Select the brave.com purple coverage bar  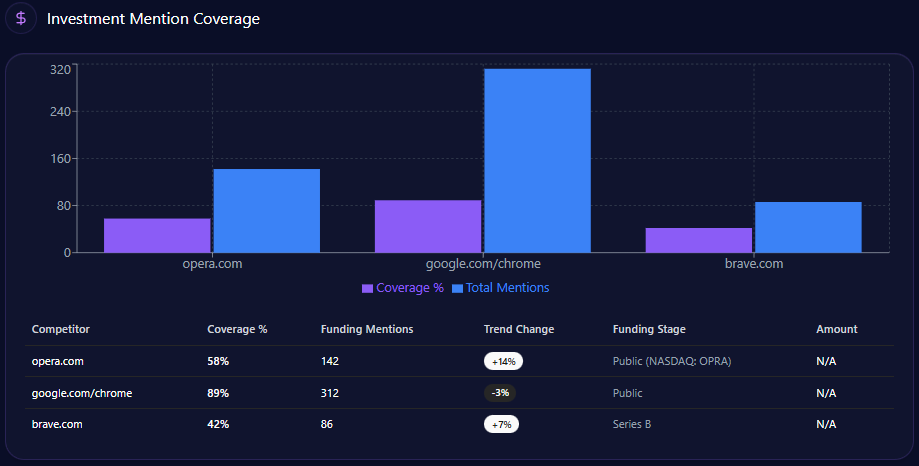point(699,240)
